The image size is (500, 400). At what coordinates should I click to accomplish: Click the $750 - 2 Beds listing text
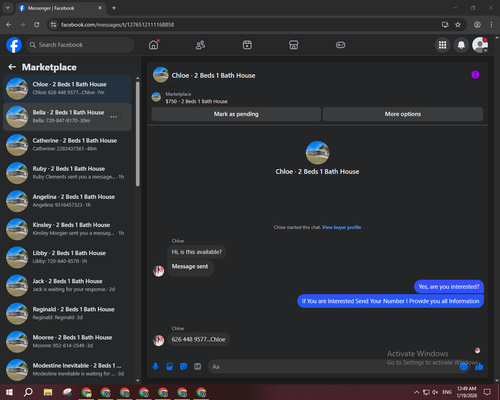click(197, 101)
